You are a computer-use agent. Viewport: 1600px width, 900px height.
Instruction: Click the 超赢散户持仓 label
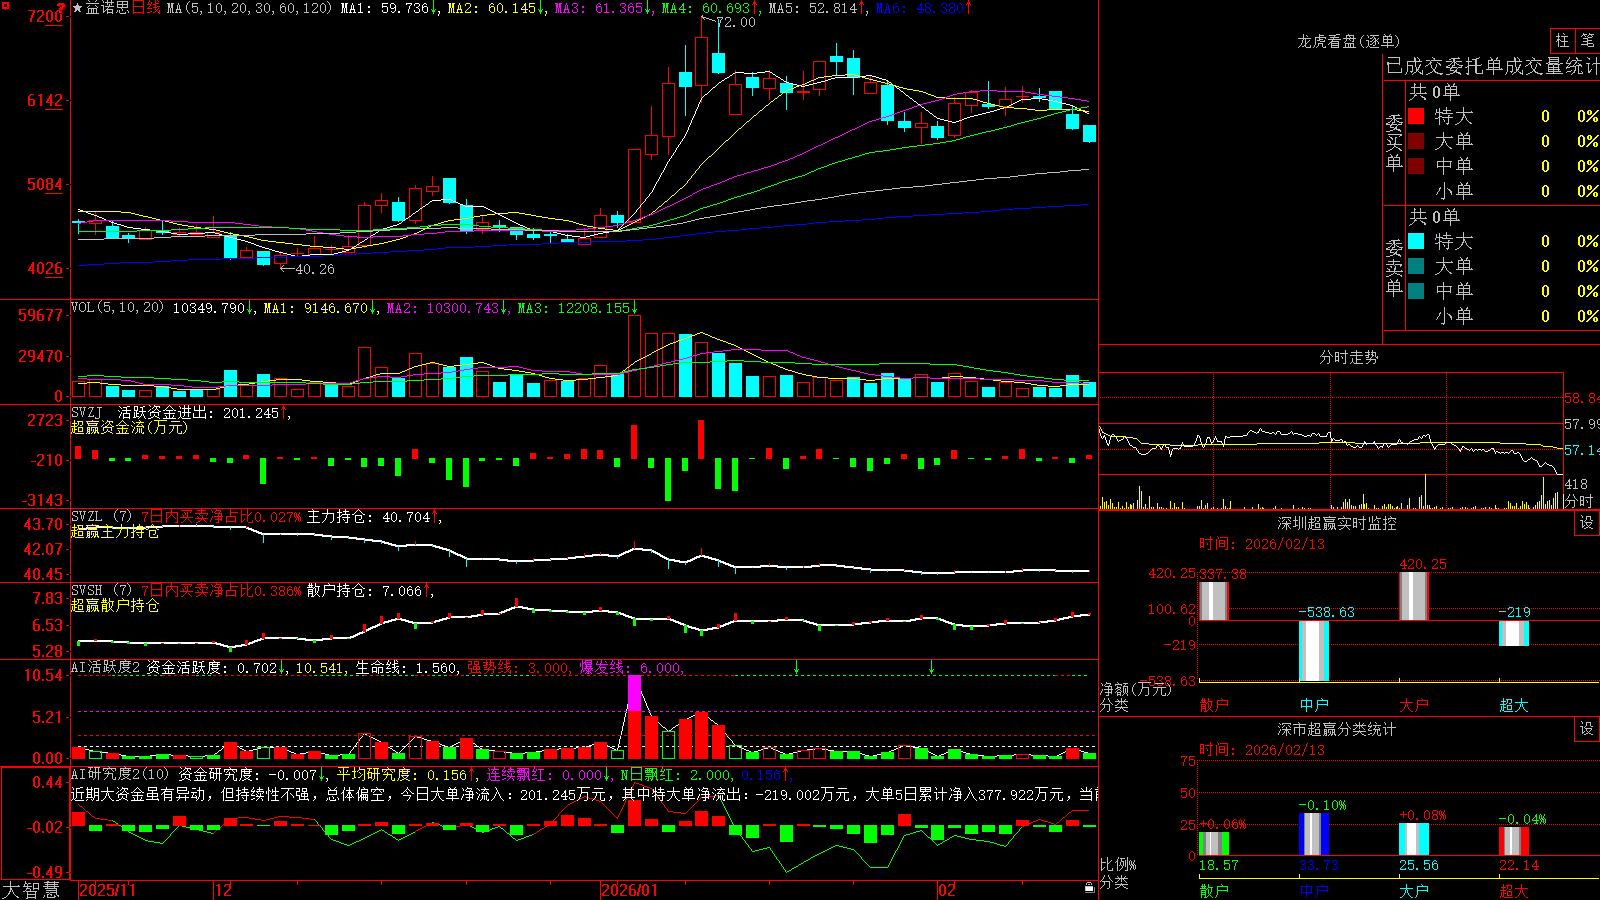pos(115,606)
